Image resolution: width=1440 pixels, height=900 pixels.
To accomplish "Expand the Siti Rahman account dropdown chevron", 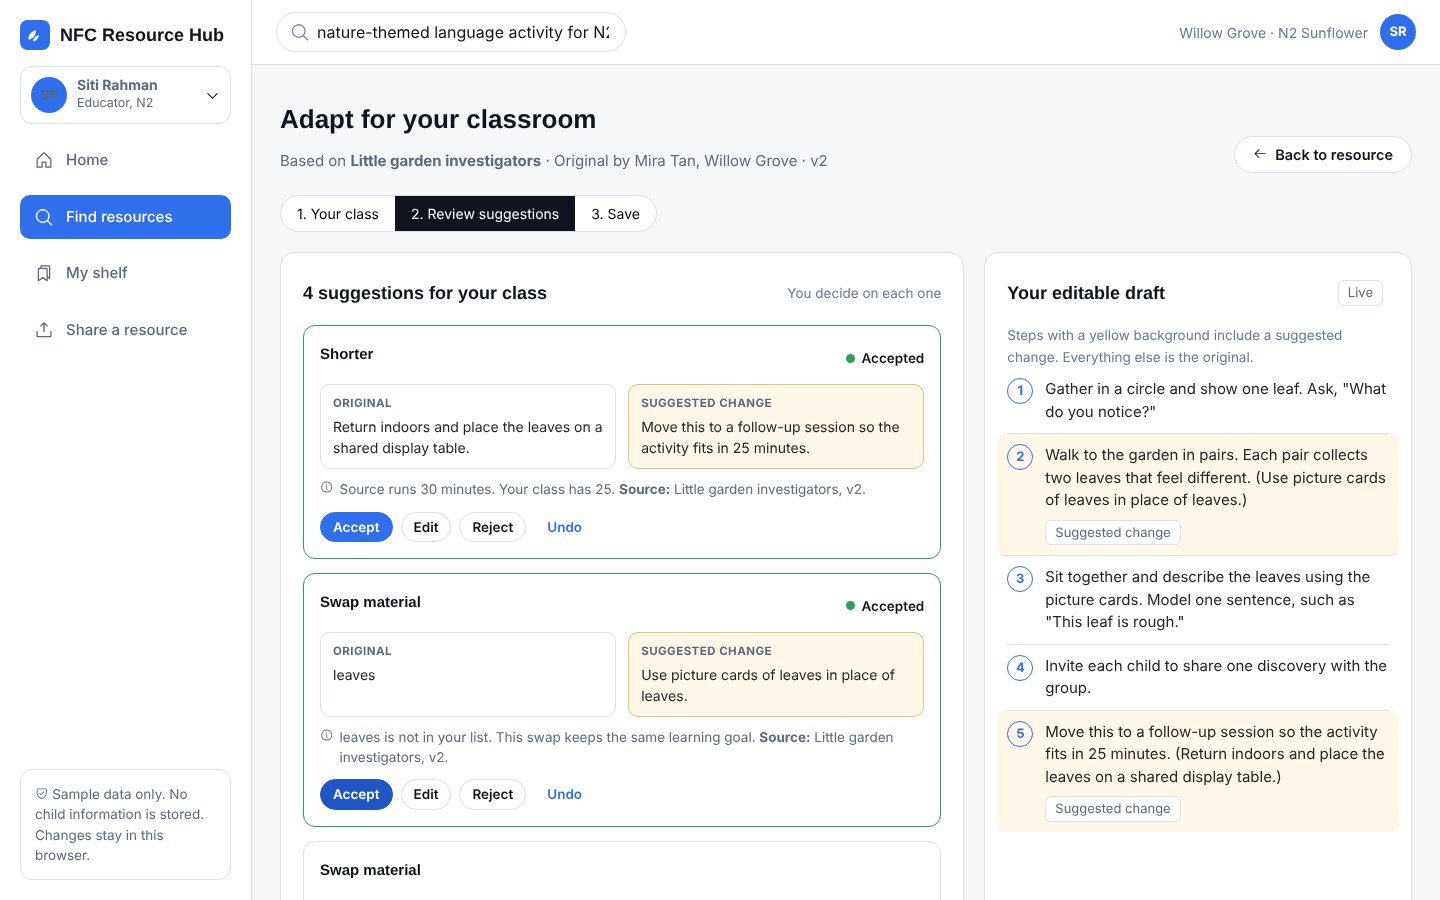I will tap(212, 95).
